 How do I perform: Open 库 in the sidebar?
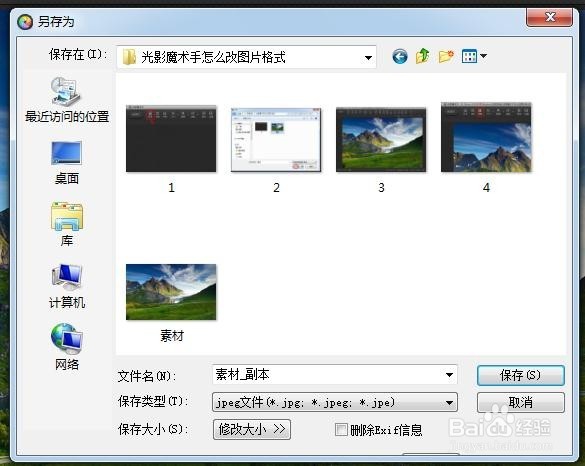pos(67,224)
